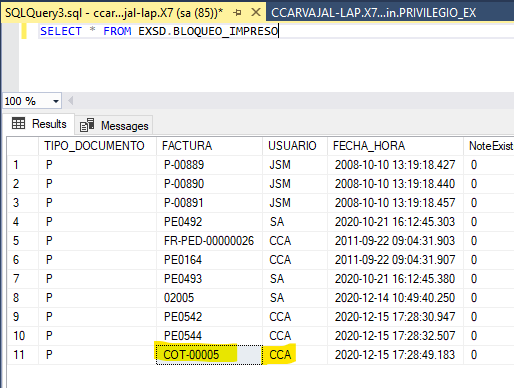Click cell P-00891
This screenshot has width=514, height=388.
pyautogui.click(x=209, y=203)
